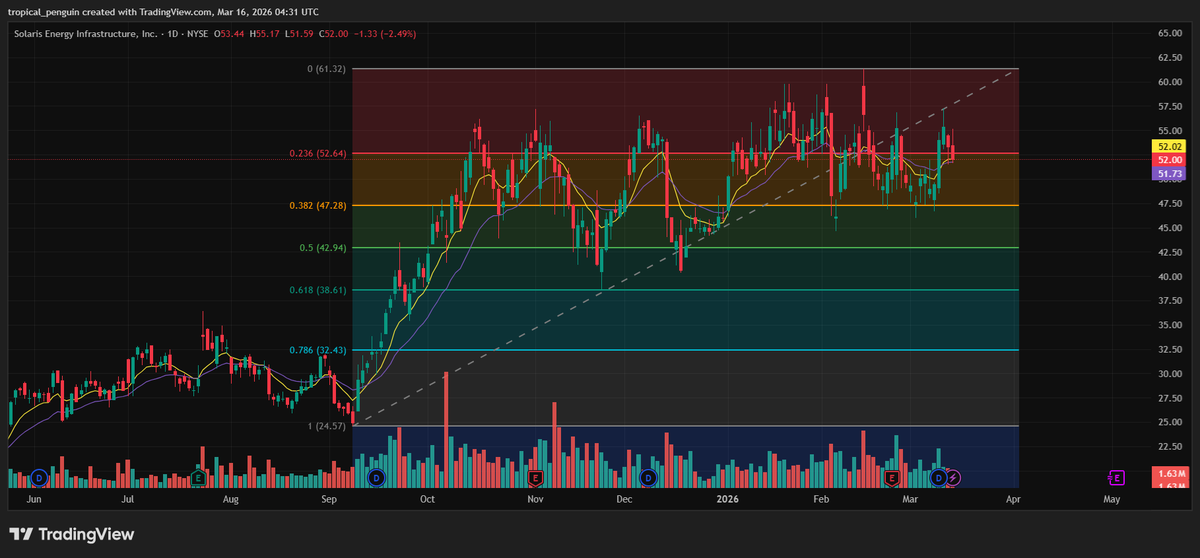Image resolution: width=1200 pixels, height=558 pixels.
Task: Click the May label on time axis
Action: pos(1111,497)
